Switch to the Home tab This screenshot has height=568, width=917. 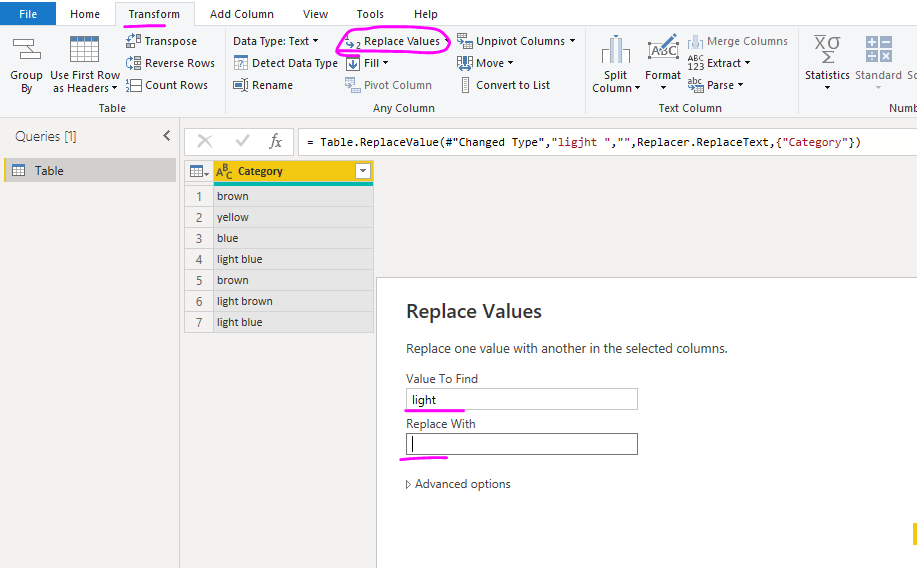[x=85, y=14]
